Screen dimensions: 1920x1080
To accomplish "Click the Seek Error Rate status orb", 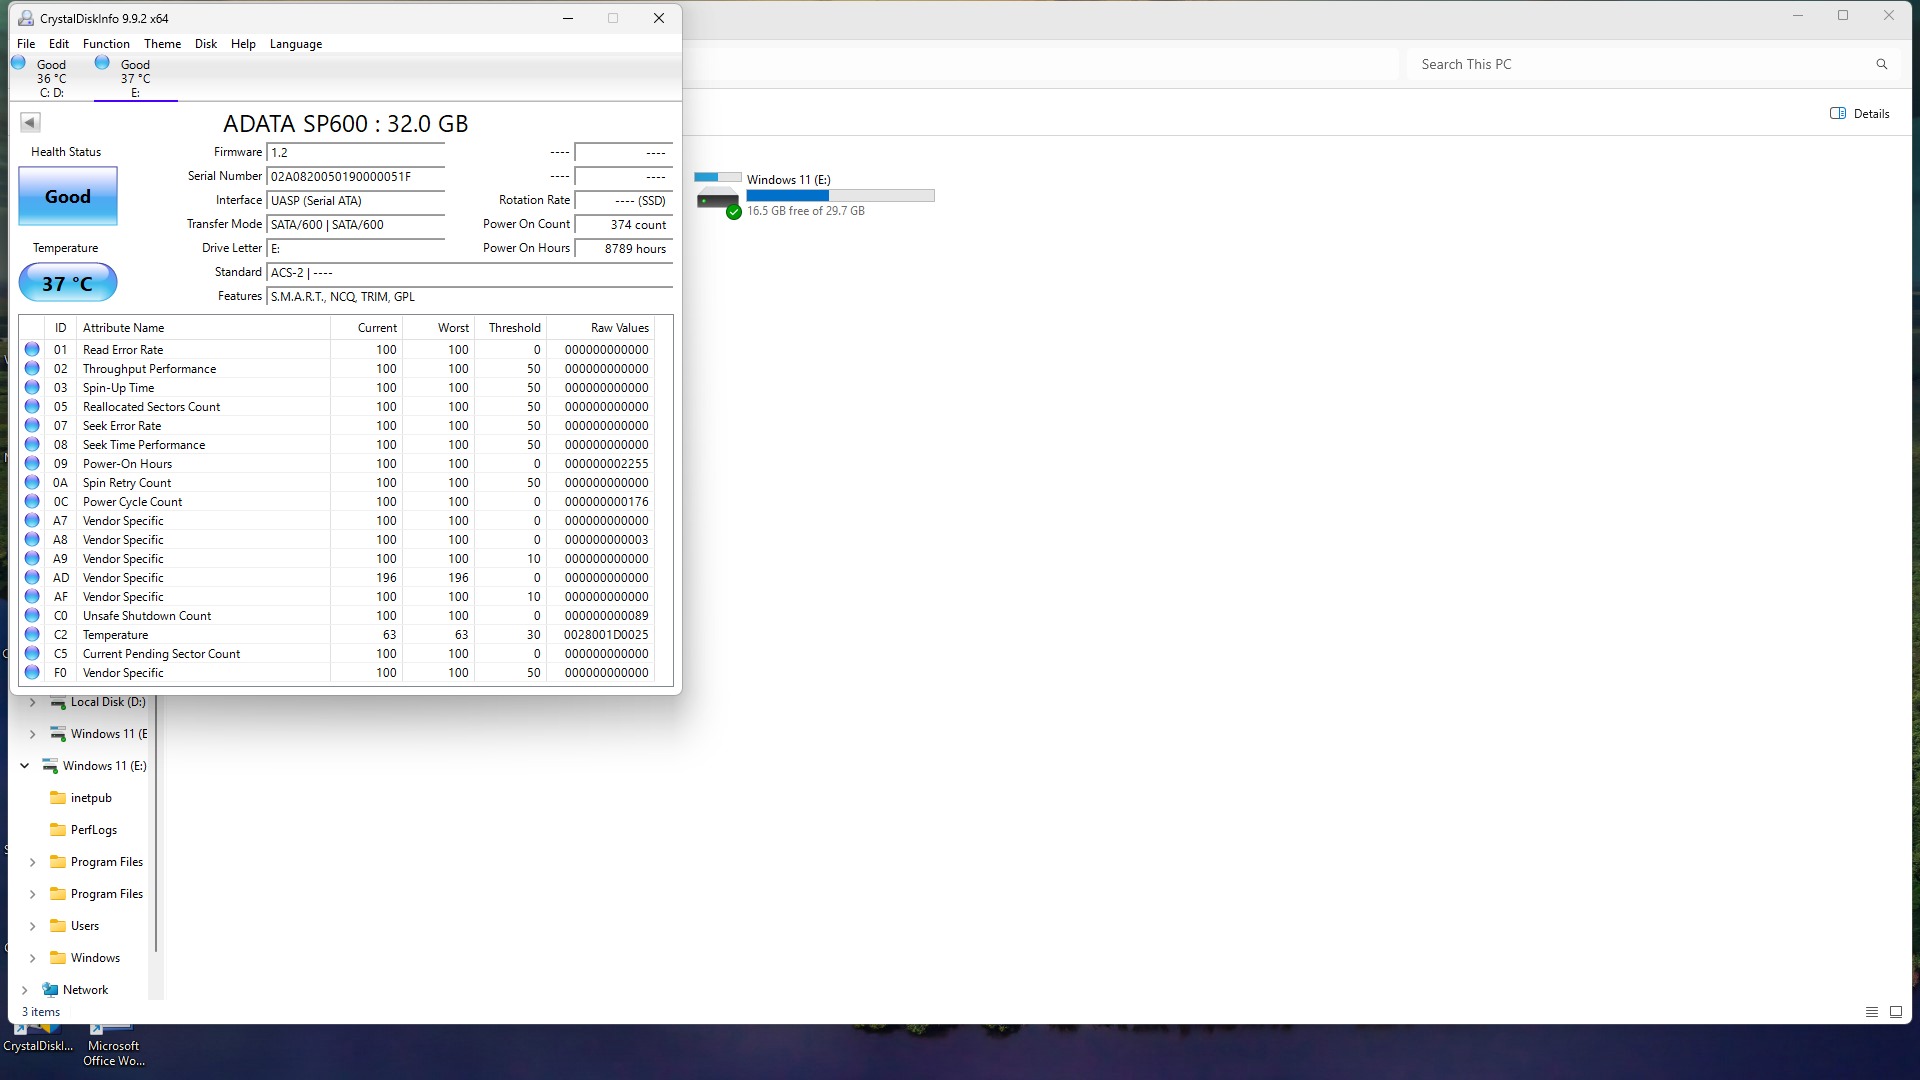I will (x=32, y=426).
